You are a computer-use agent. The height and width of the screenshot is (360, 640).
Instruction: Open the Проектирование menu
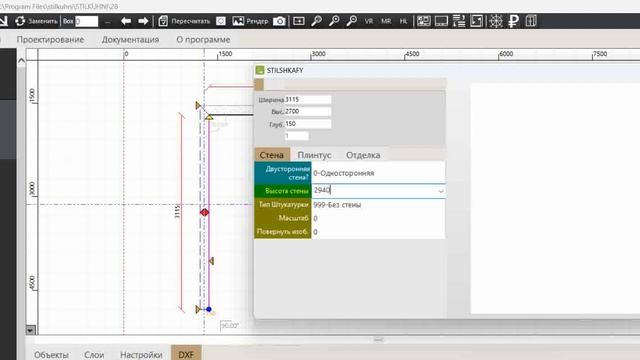[50, 40]
